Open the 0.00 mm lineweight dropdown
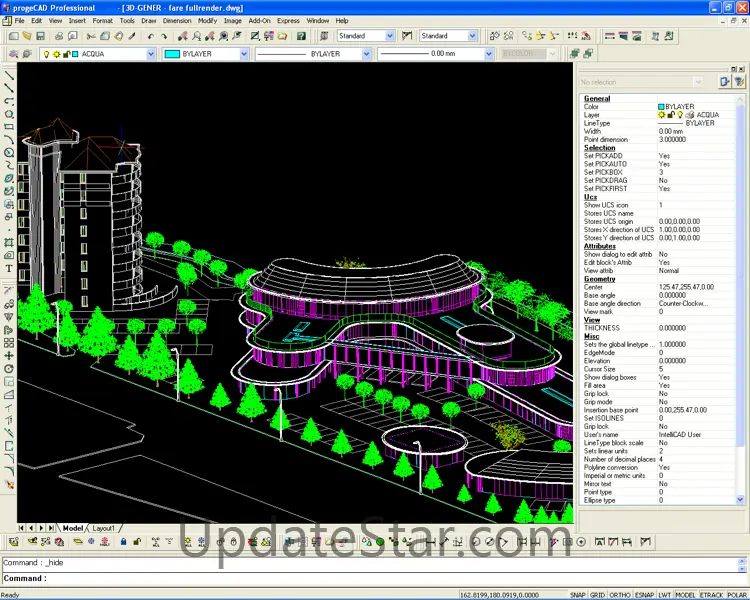This screenshot has height=600, width=750. [x=435, y=54]
